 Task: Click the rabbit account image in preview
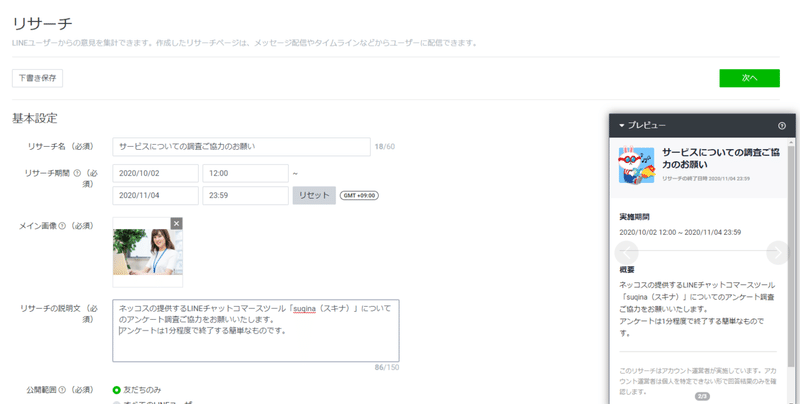636,165
